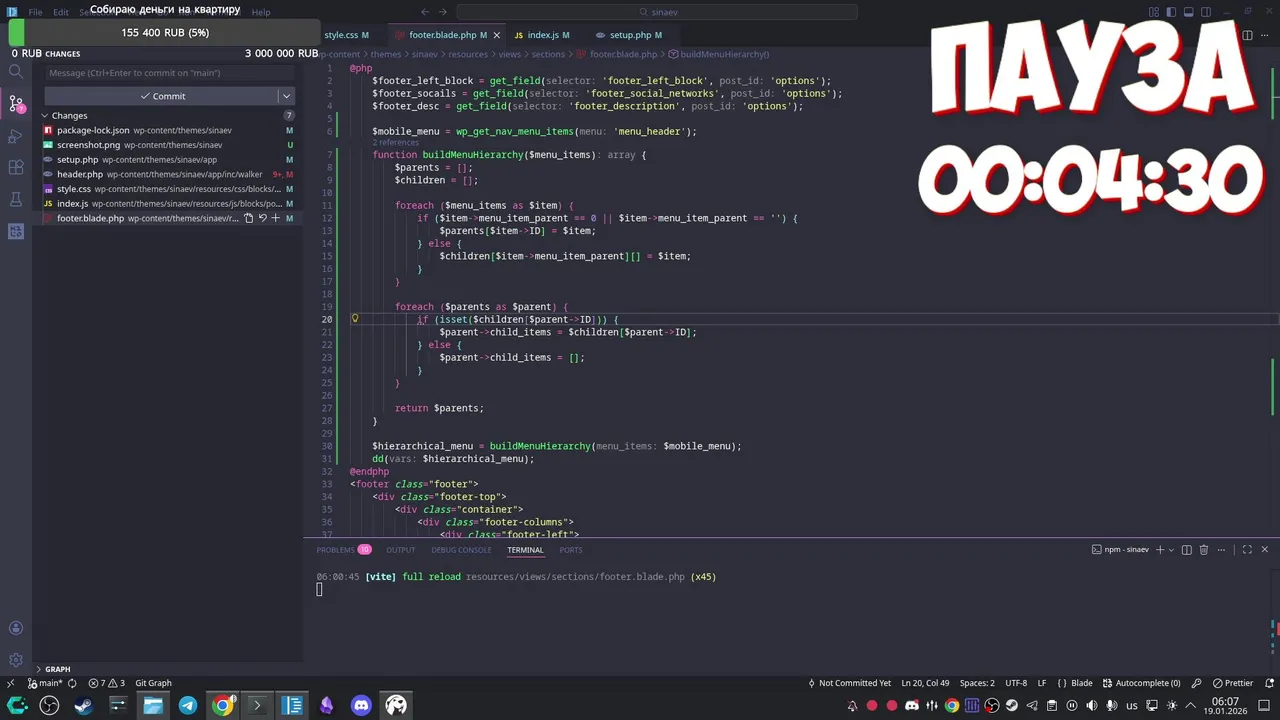This screenshot has width=1280, height=720.
Task: Open Telegram from the taskbar
Action: (x=188, y=705)
